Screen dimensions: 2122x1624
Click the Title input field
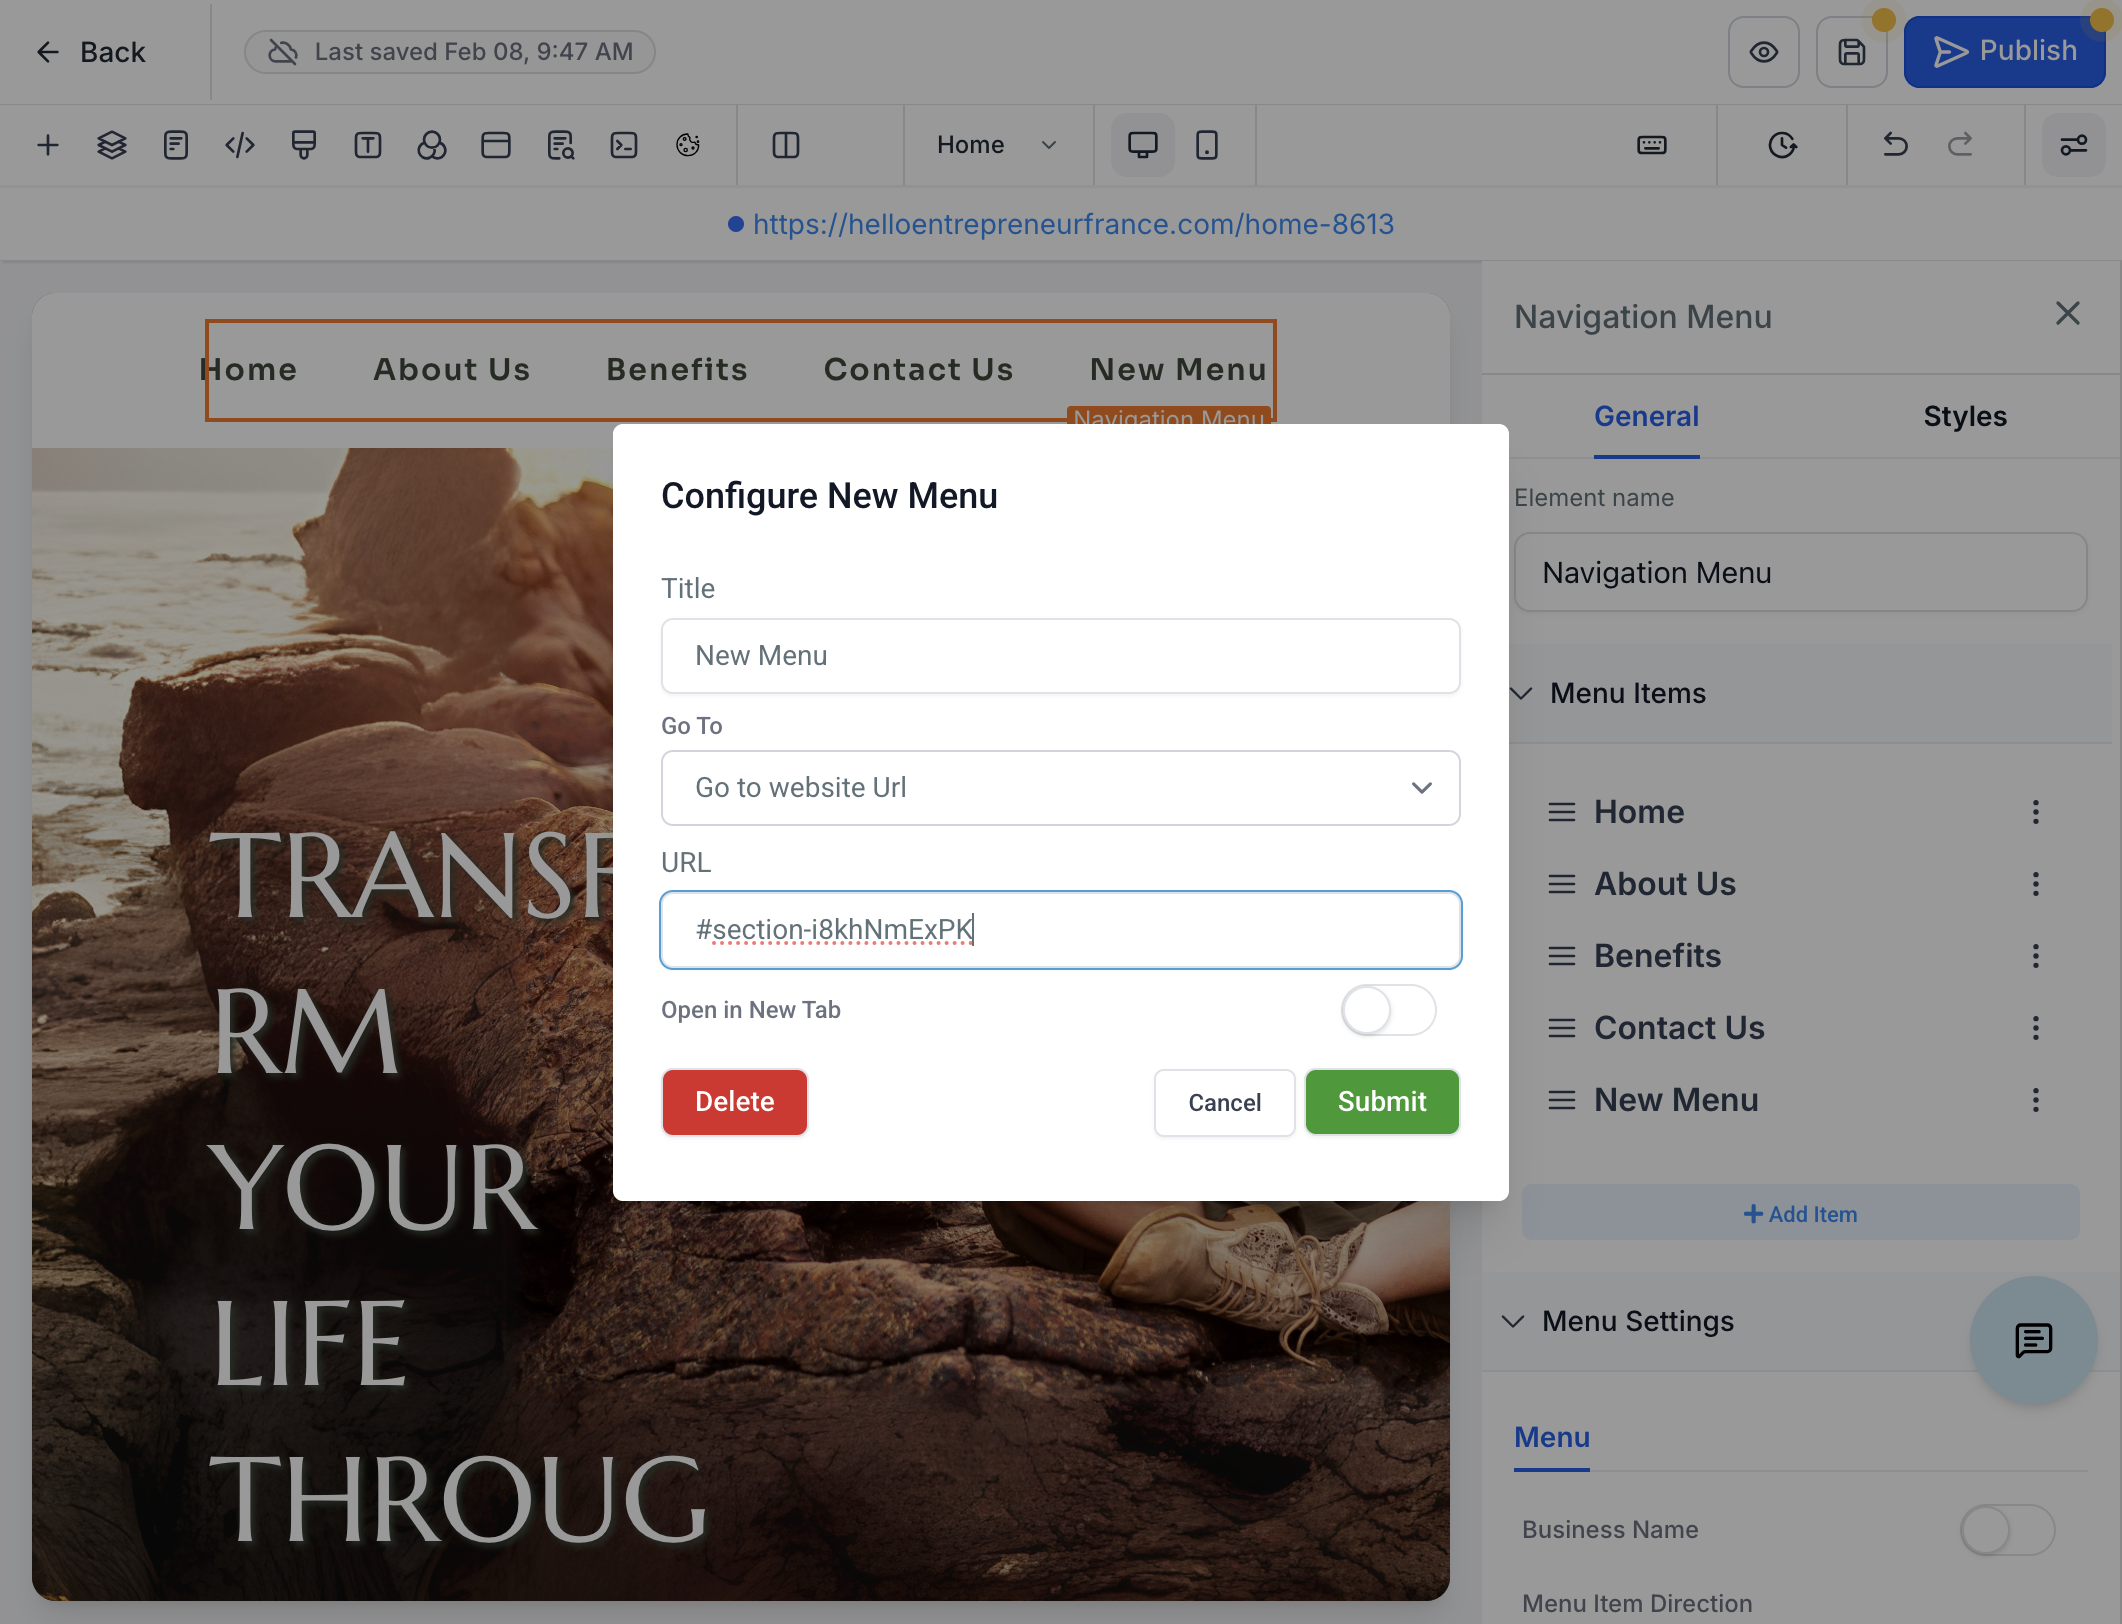(x=1060, y=656)
